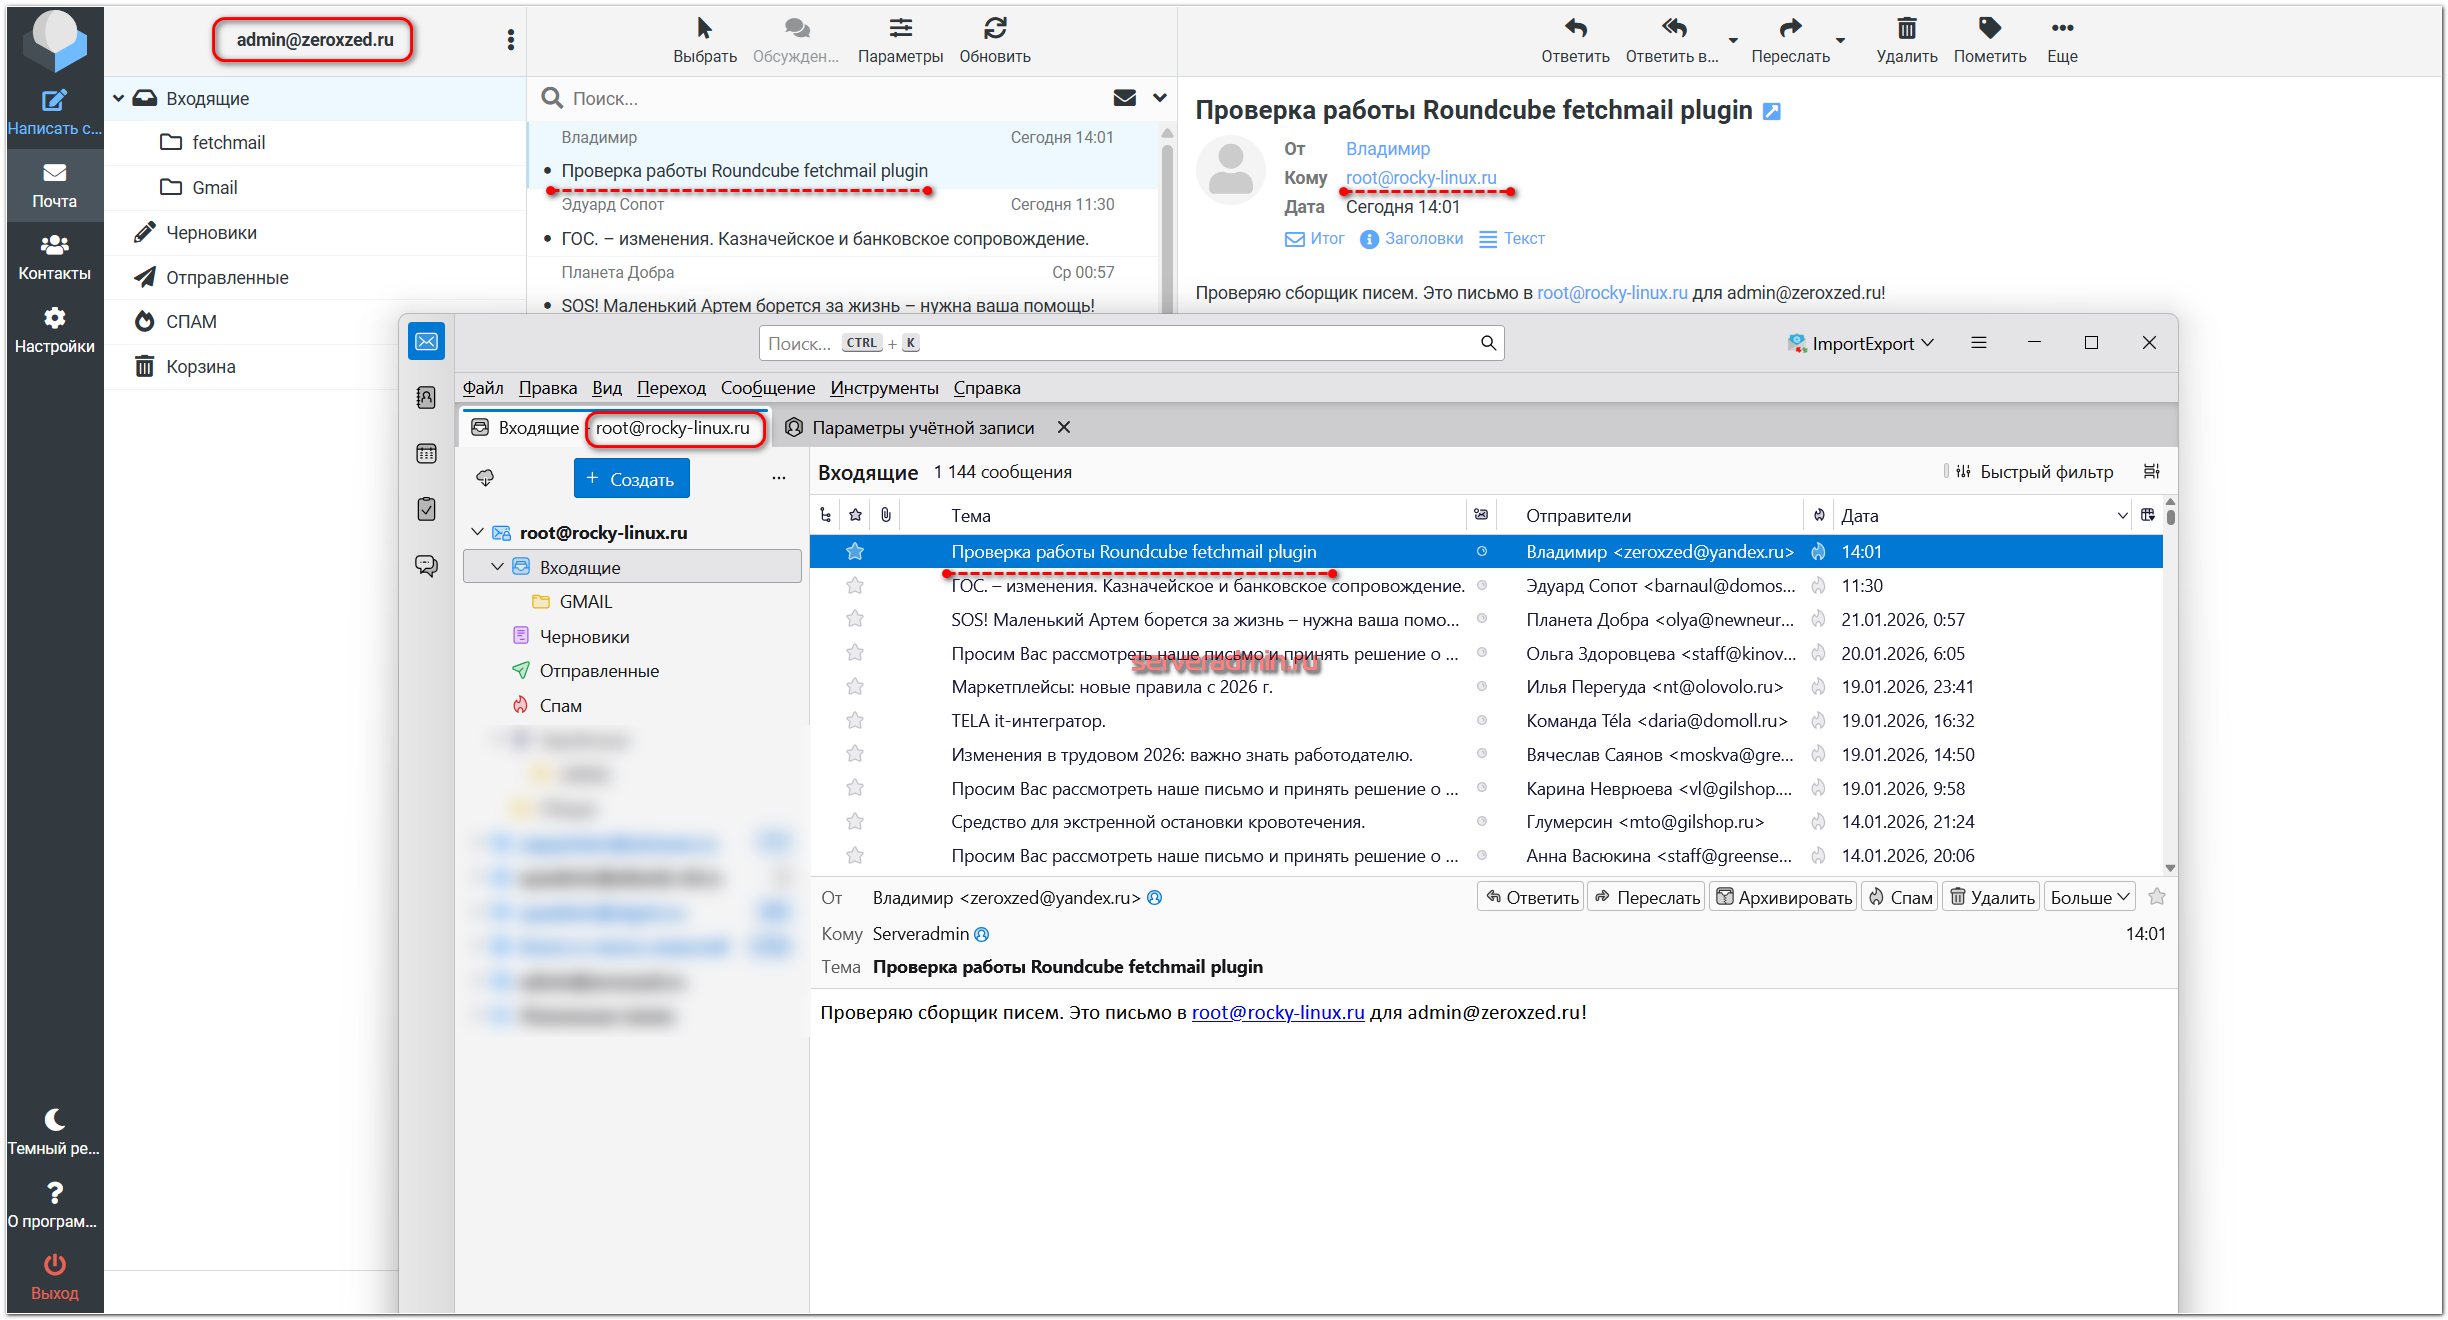Star the Roundcube fetchmail plugin message
The image size is (2448, 1320).
(855, 552)
